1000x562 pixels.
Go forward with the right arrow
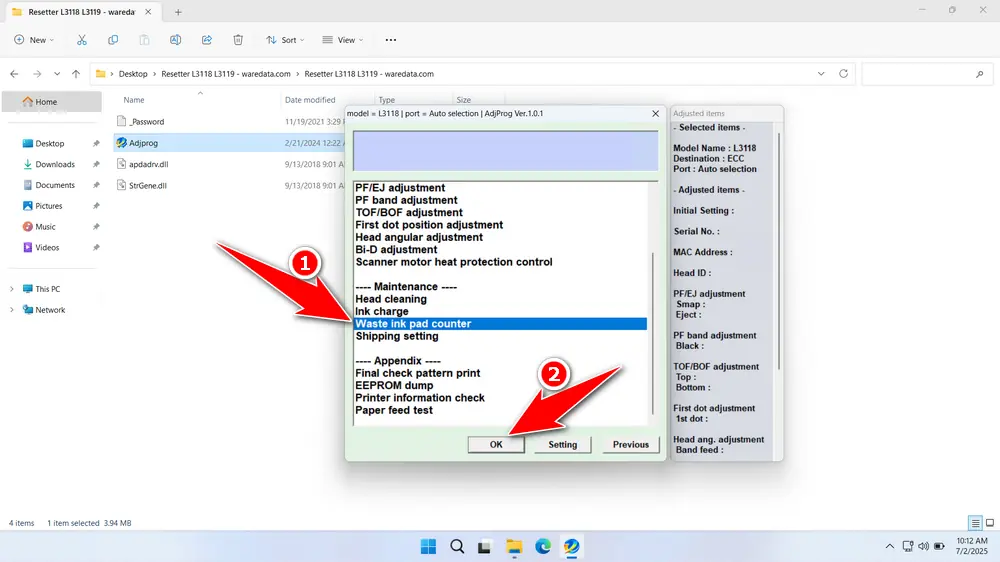point(37,74)
